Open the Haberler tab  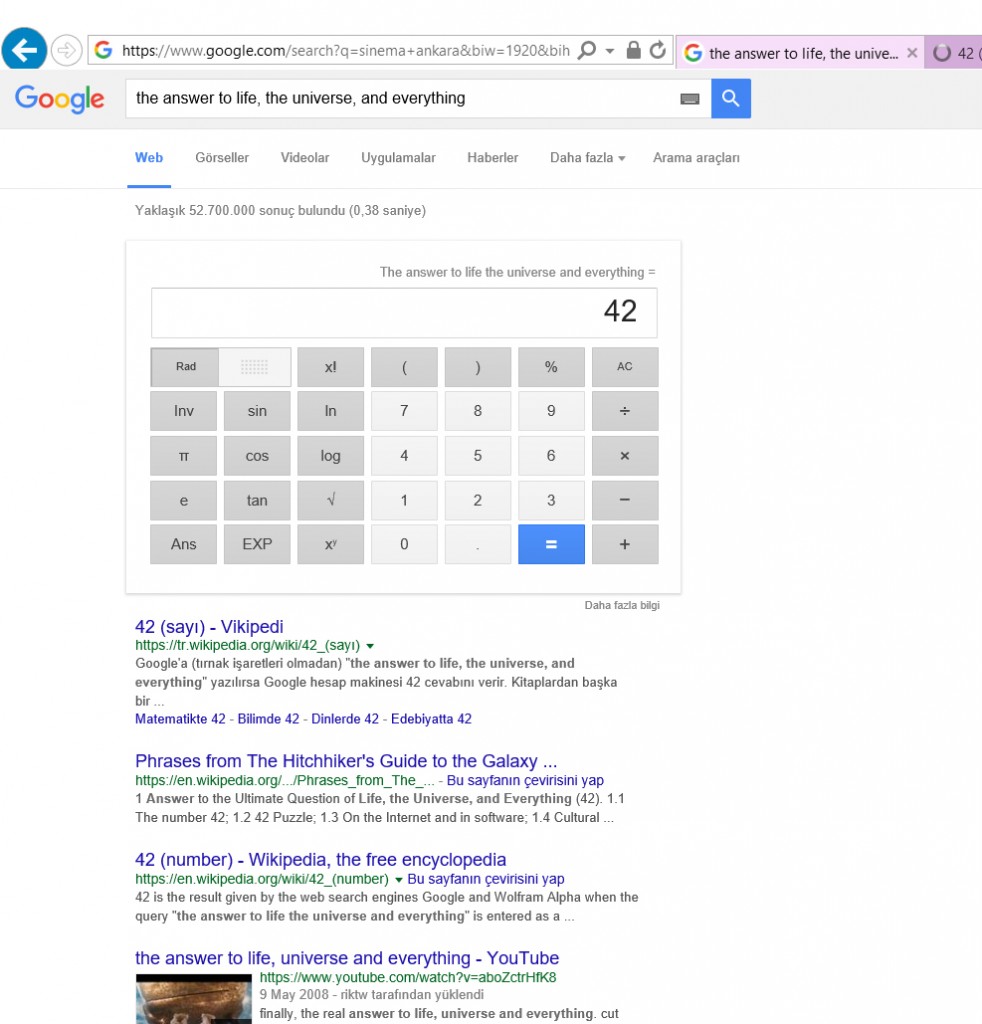(x=492, y=157)
